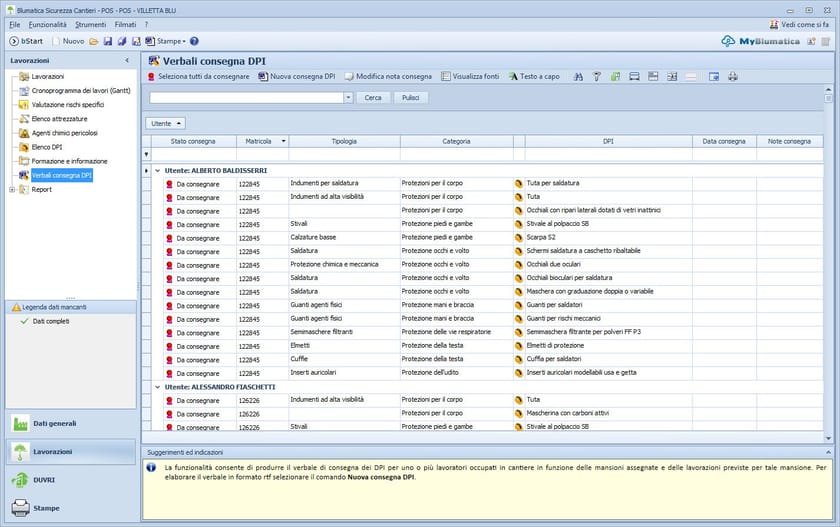Open file with the folder icon
The width and height of the screenshot is (840, 527).
click(94, 41)
